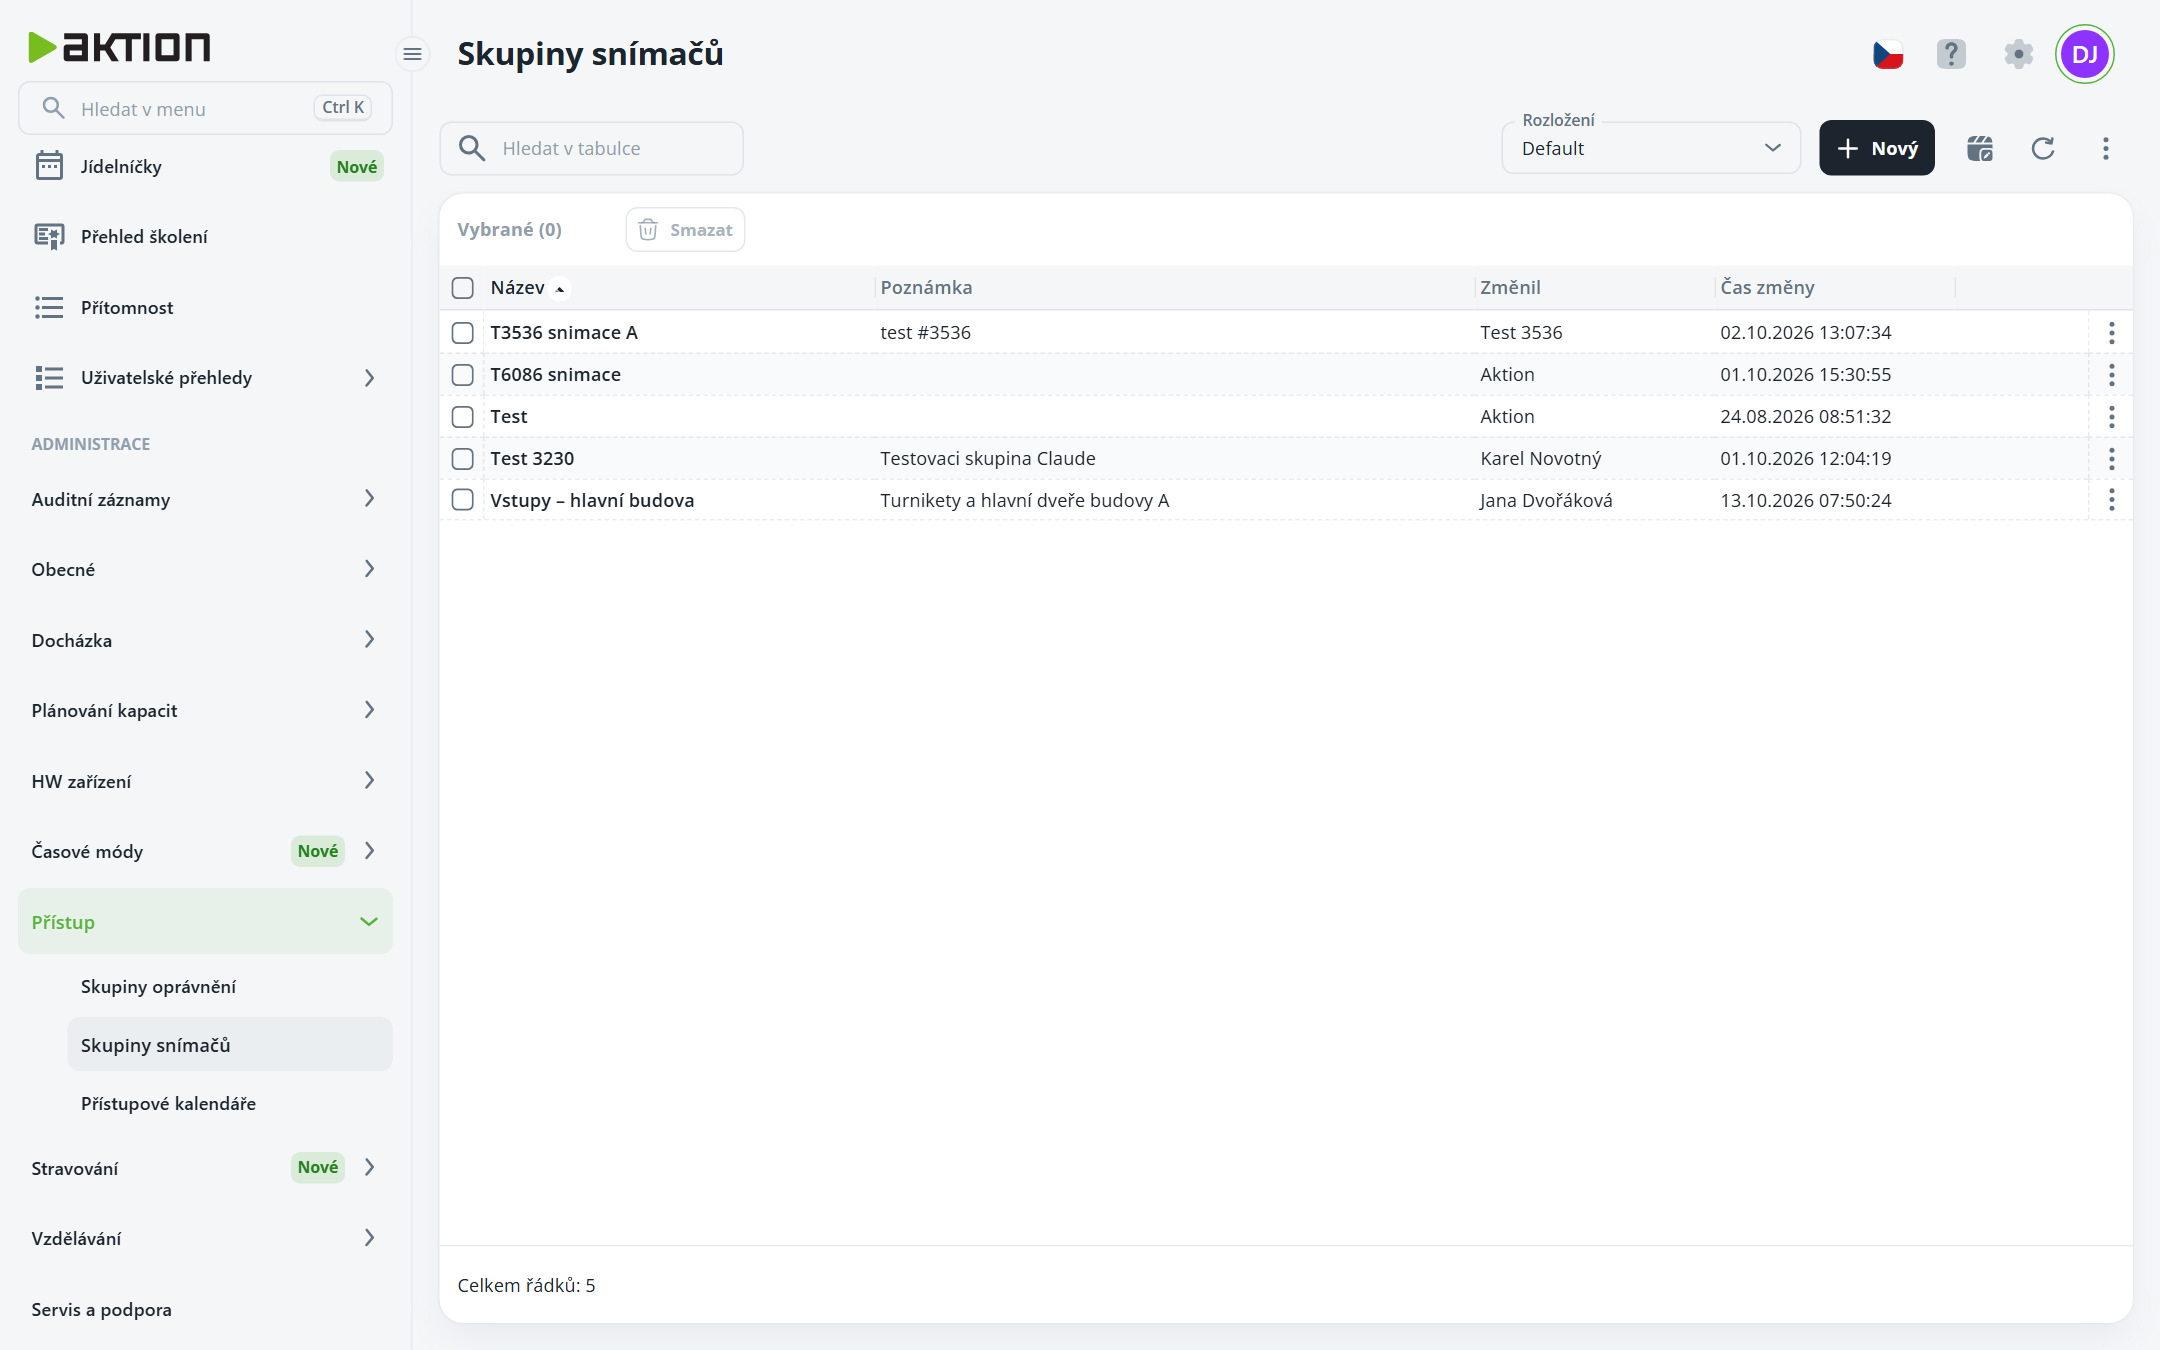This screenshot has width=2160, height=1350.
Task: Expand Docházka section
Action: [205, 640]
